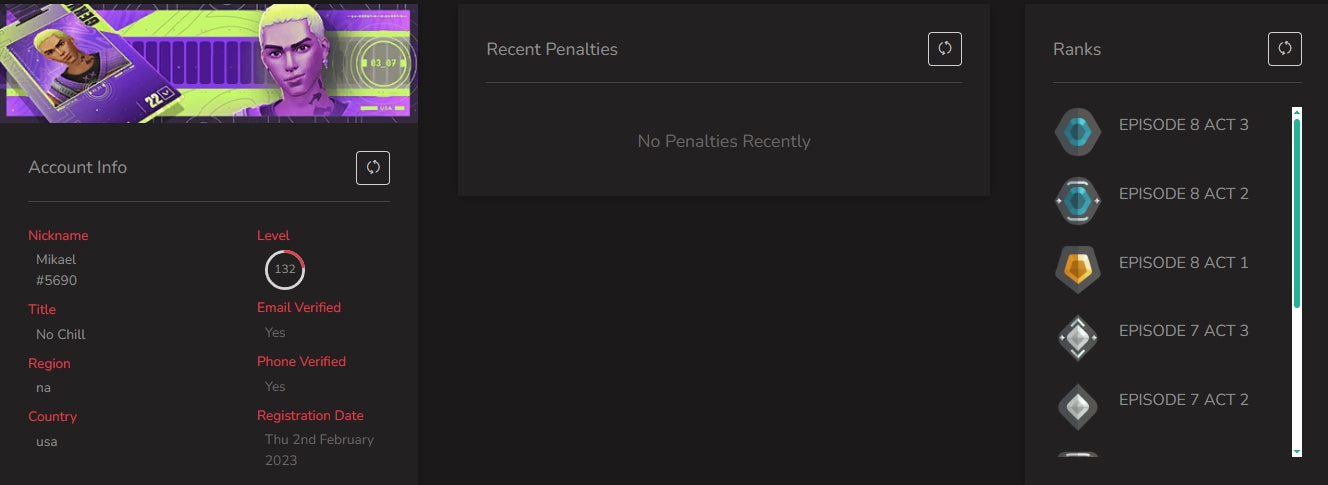
Task: Select the EPISODE 8 ACT 3 label
Action: point(1184,125)
